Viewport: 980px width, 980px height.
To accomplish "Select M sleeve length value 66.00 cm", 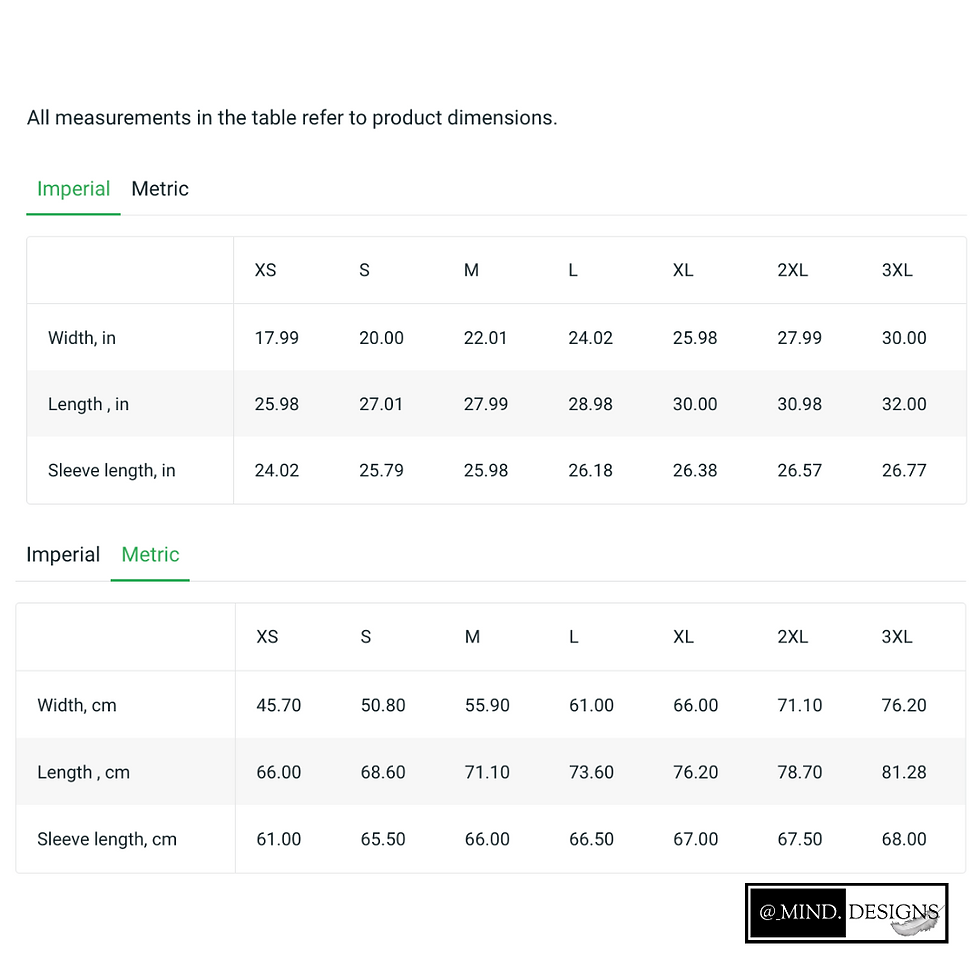I will point(488,839).
